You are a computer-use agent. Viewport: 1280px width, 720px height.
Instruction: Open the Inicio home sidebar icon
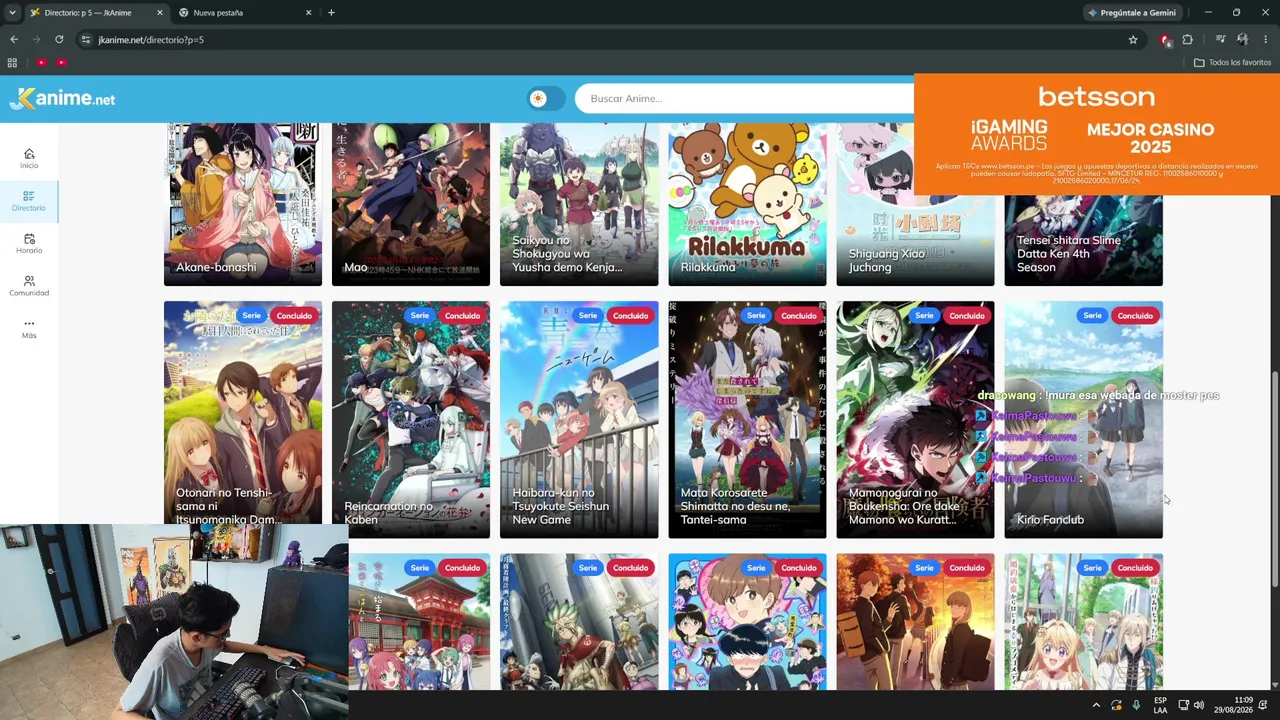(x=29, y=158)
